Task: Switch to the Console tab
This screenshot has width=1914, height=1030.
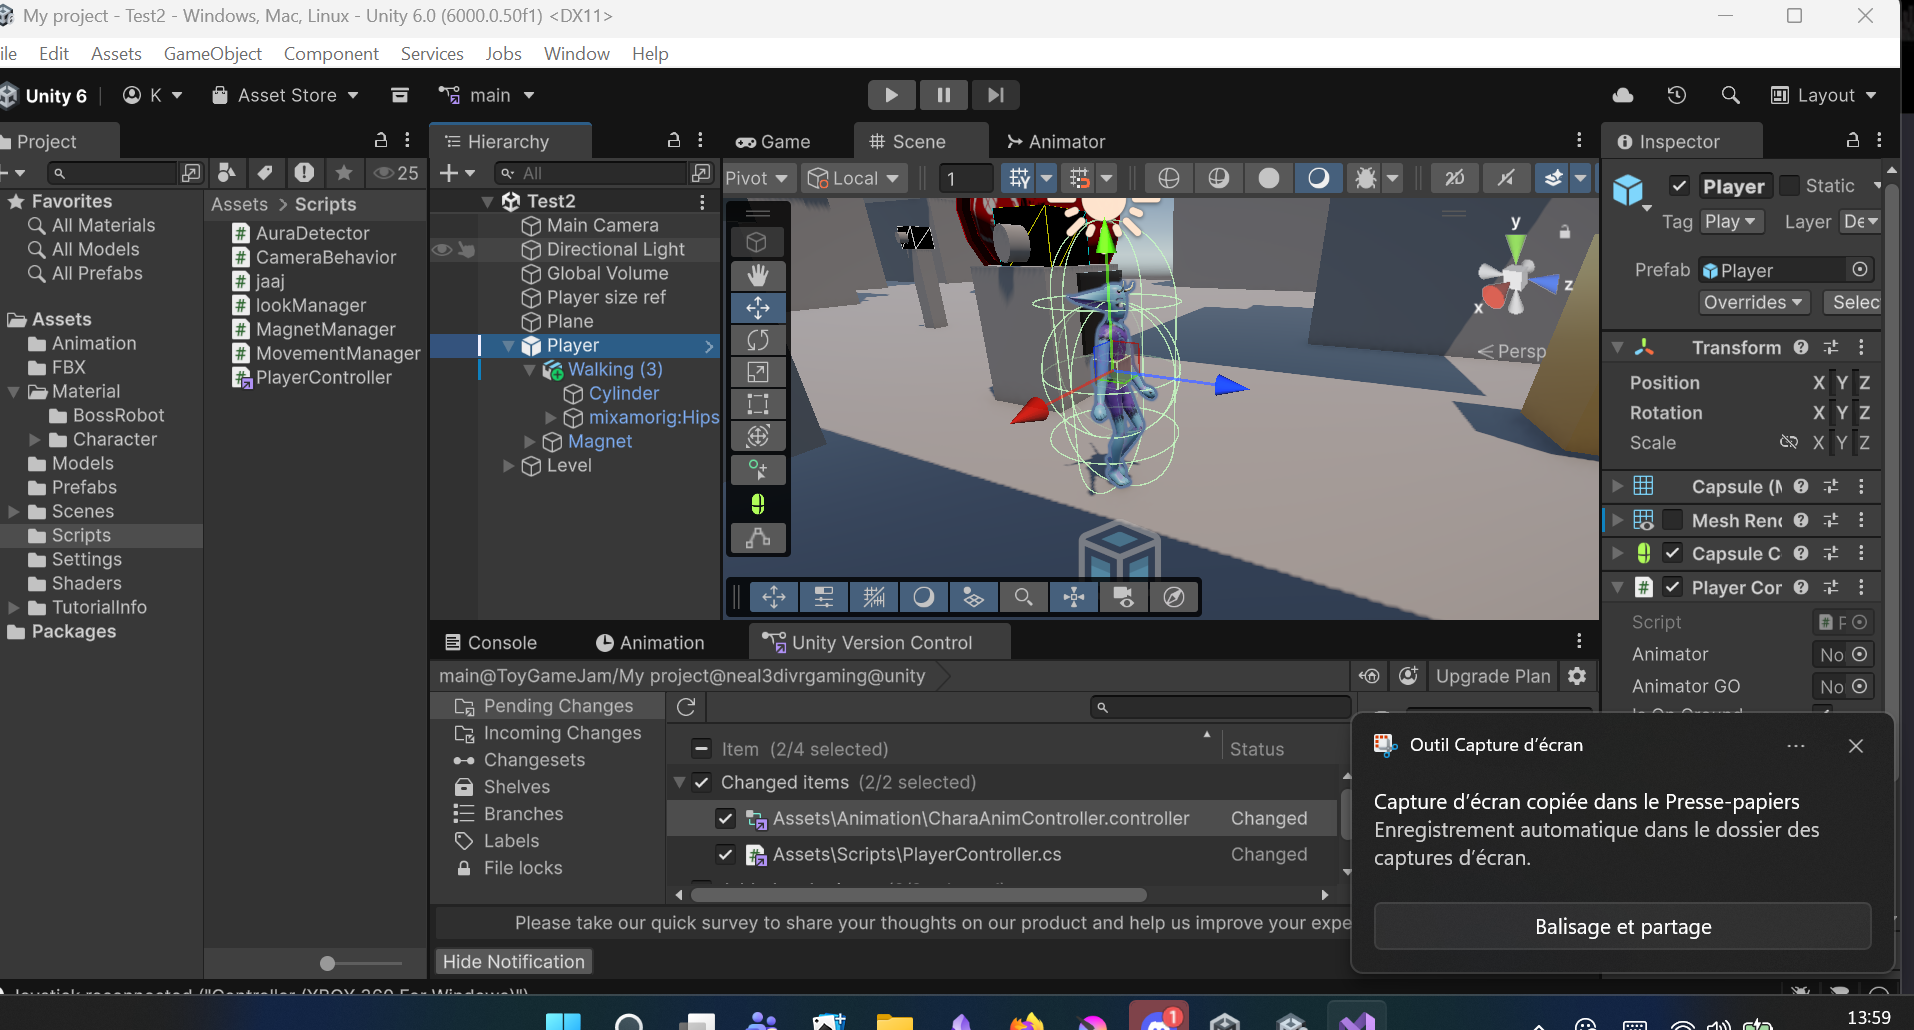Action: (x=491, y=643)
